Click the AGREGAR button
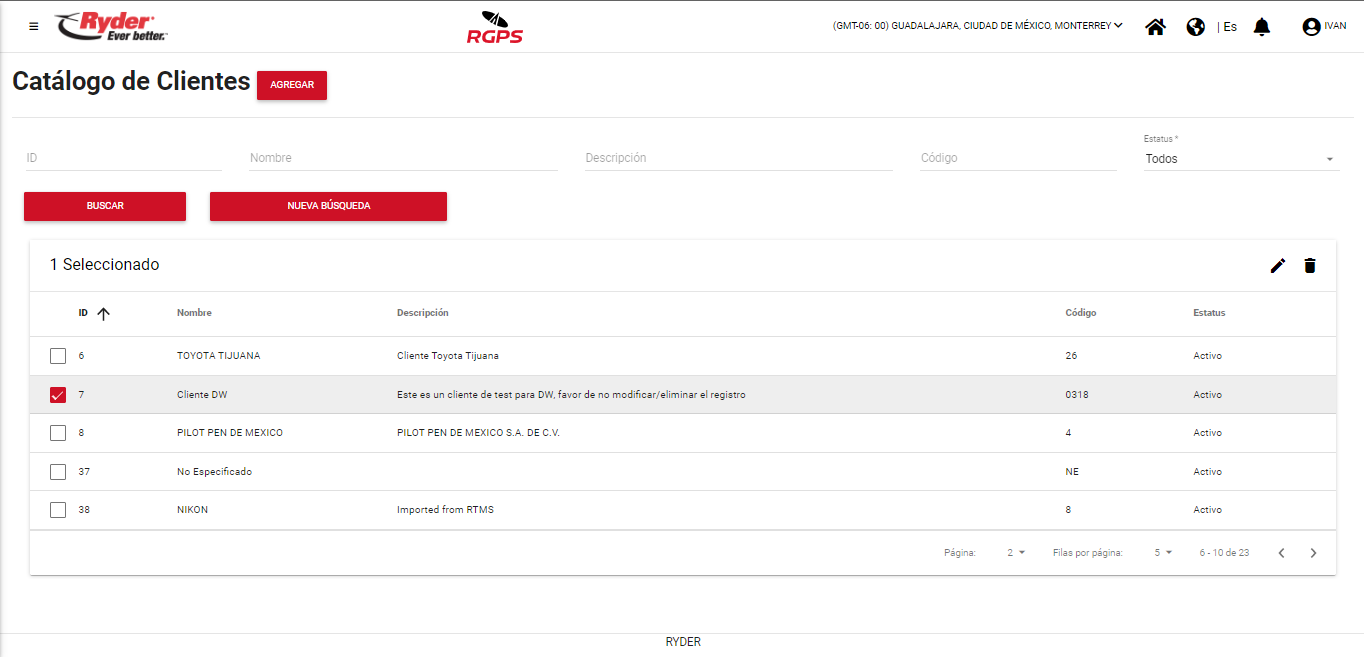This screenshot has height=657, width=1364. pyautogui.click(x=292, y=85)
